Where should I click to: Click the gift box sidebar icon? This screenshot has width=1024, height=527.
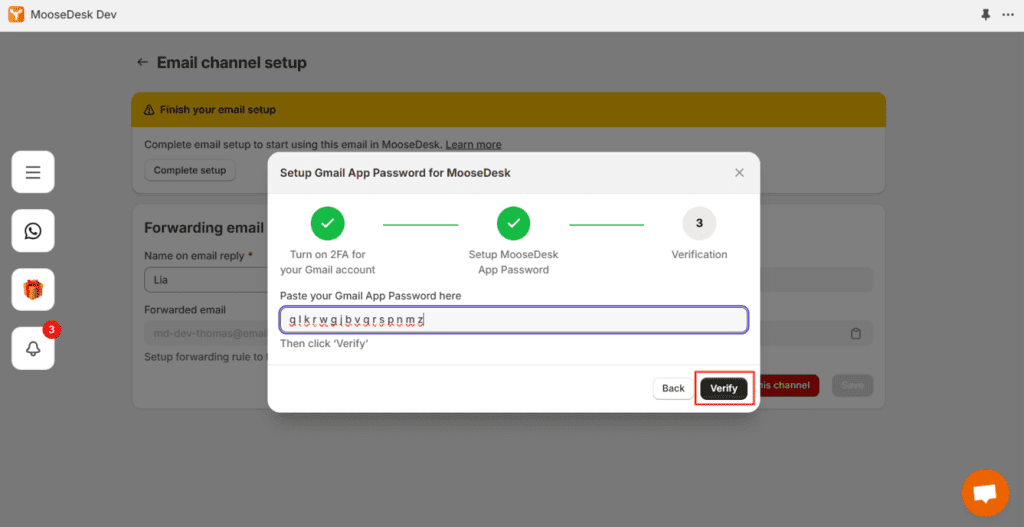click(x=33, y=289)
